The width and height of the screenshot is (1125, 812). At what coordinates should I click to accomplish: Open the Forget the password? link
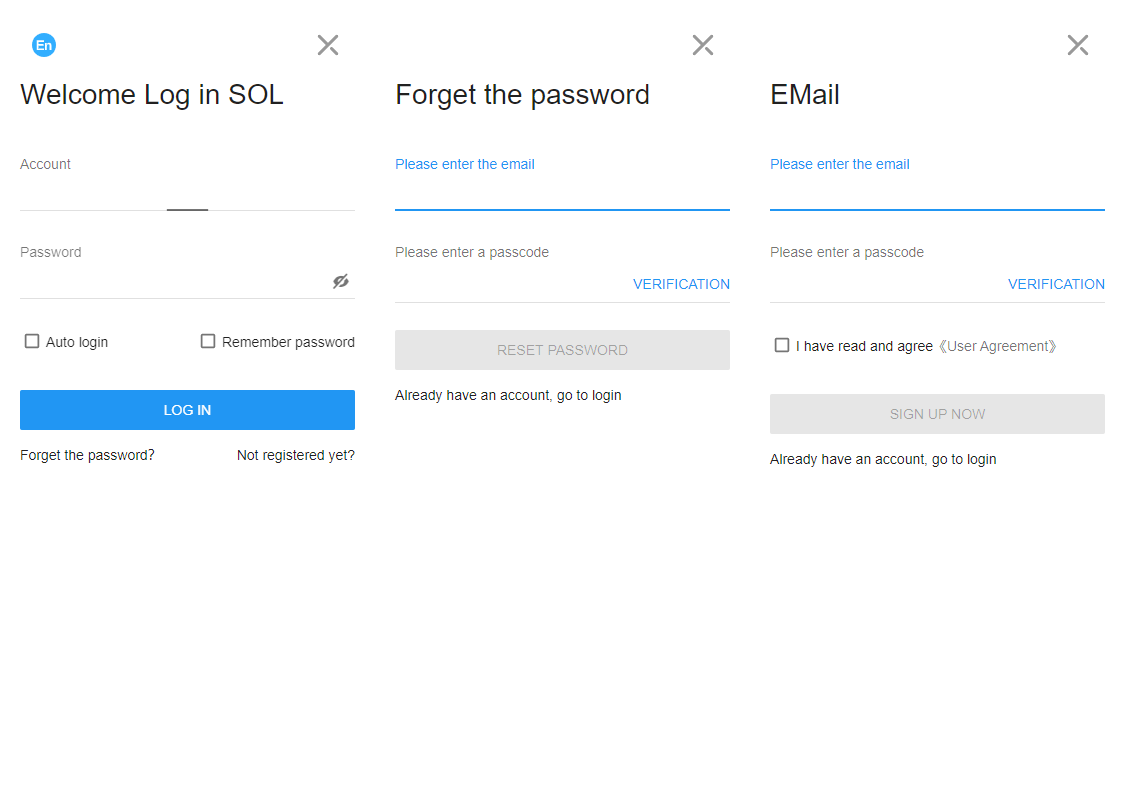click(88, 455)
